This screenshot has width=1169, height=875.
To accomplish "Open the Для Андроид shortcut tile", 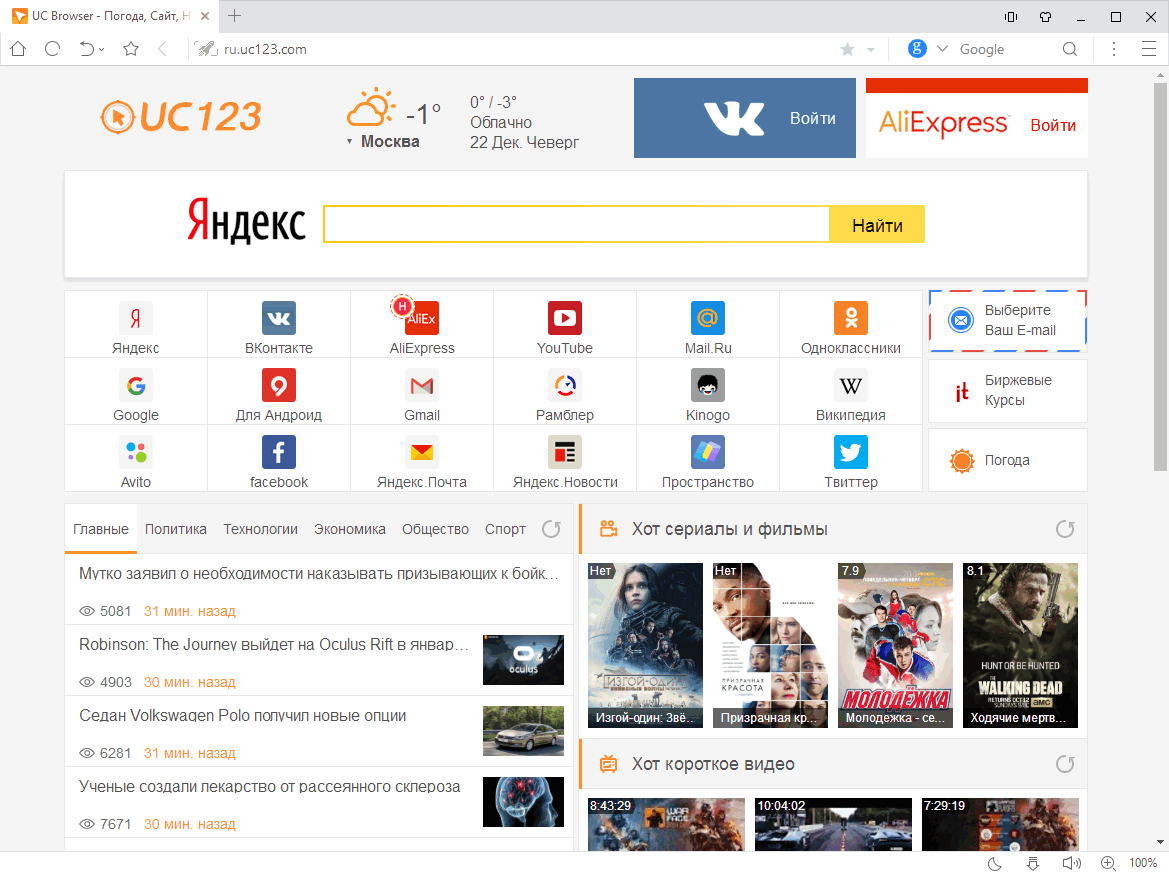I will coord(279,392).
